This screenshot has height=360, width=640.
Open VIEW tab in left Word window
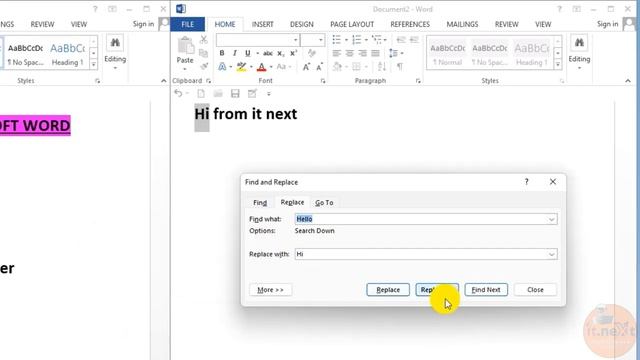point(79,24)
